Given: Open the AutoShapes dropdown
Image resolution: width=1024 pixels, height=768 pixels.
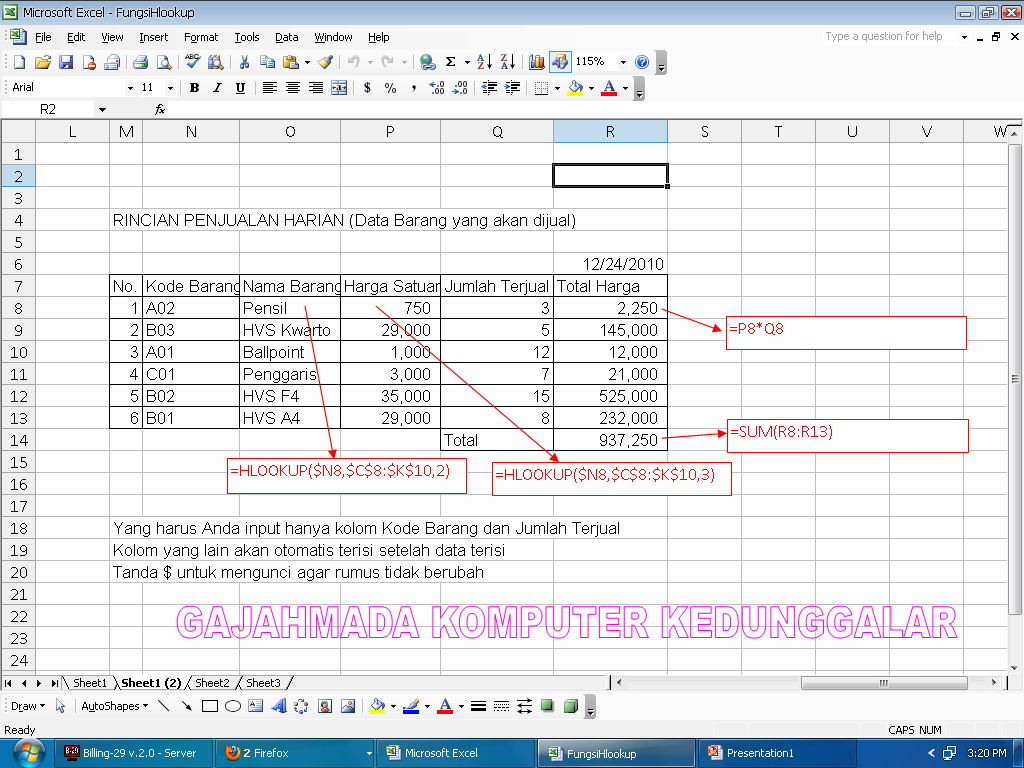Looking at the screenshot, I should [x=114, y=706].
